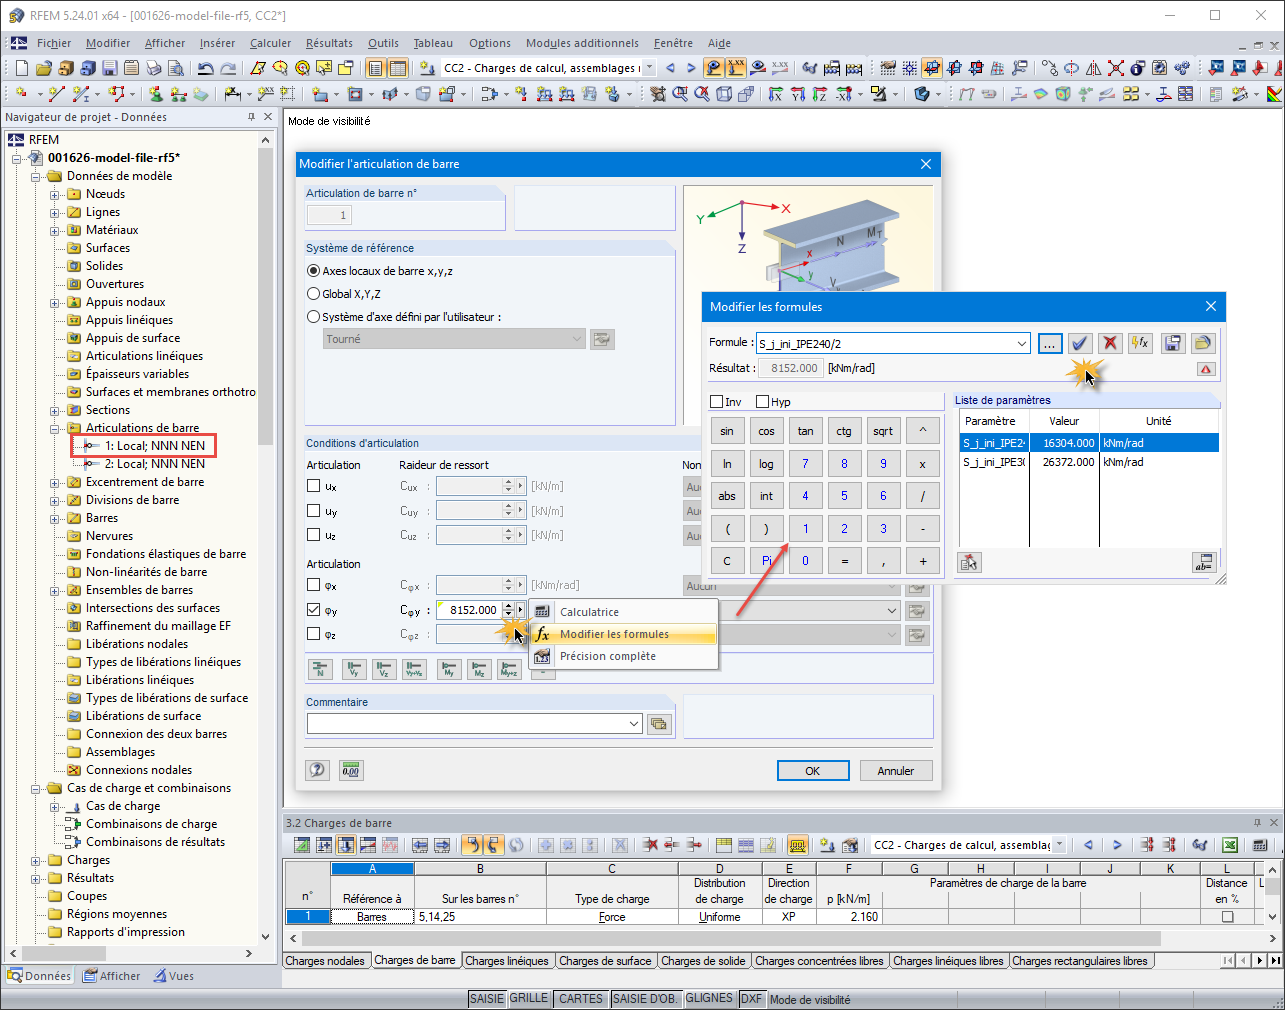Click the icon at the parameter list's lower left

(969, 562)
